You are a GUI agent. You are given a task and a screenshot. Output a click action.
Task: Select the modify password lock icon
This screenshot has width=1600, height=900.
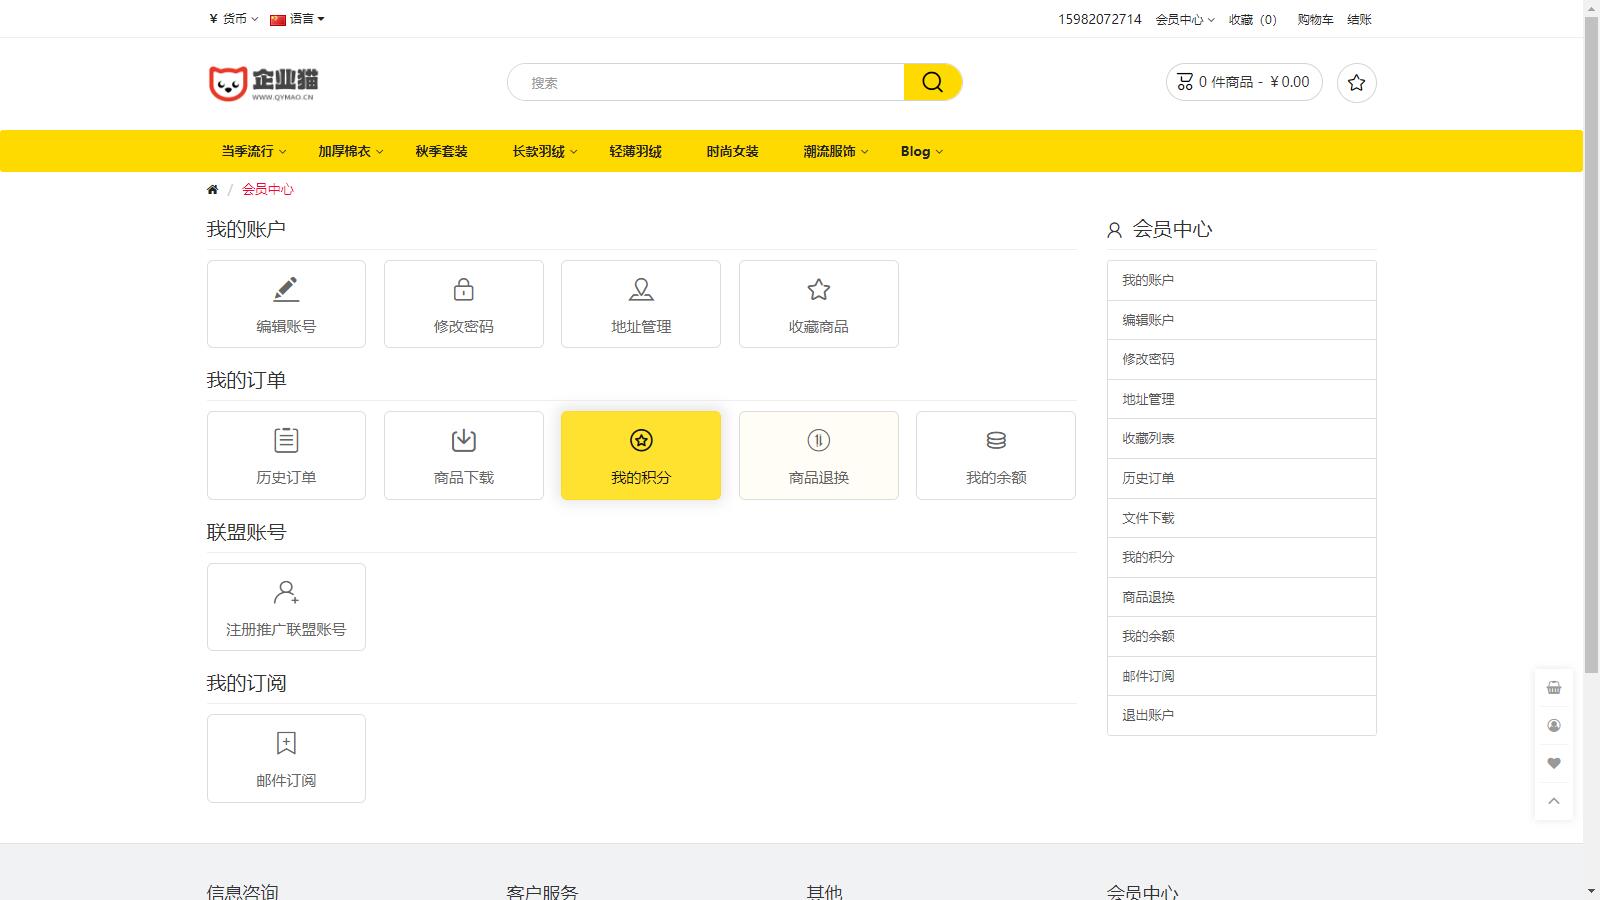(x=463, y=289)
